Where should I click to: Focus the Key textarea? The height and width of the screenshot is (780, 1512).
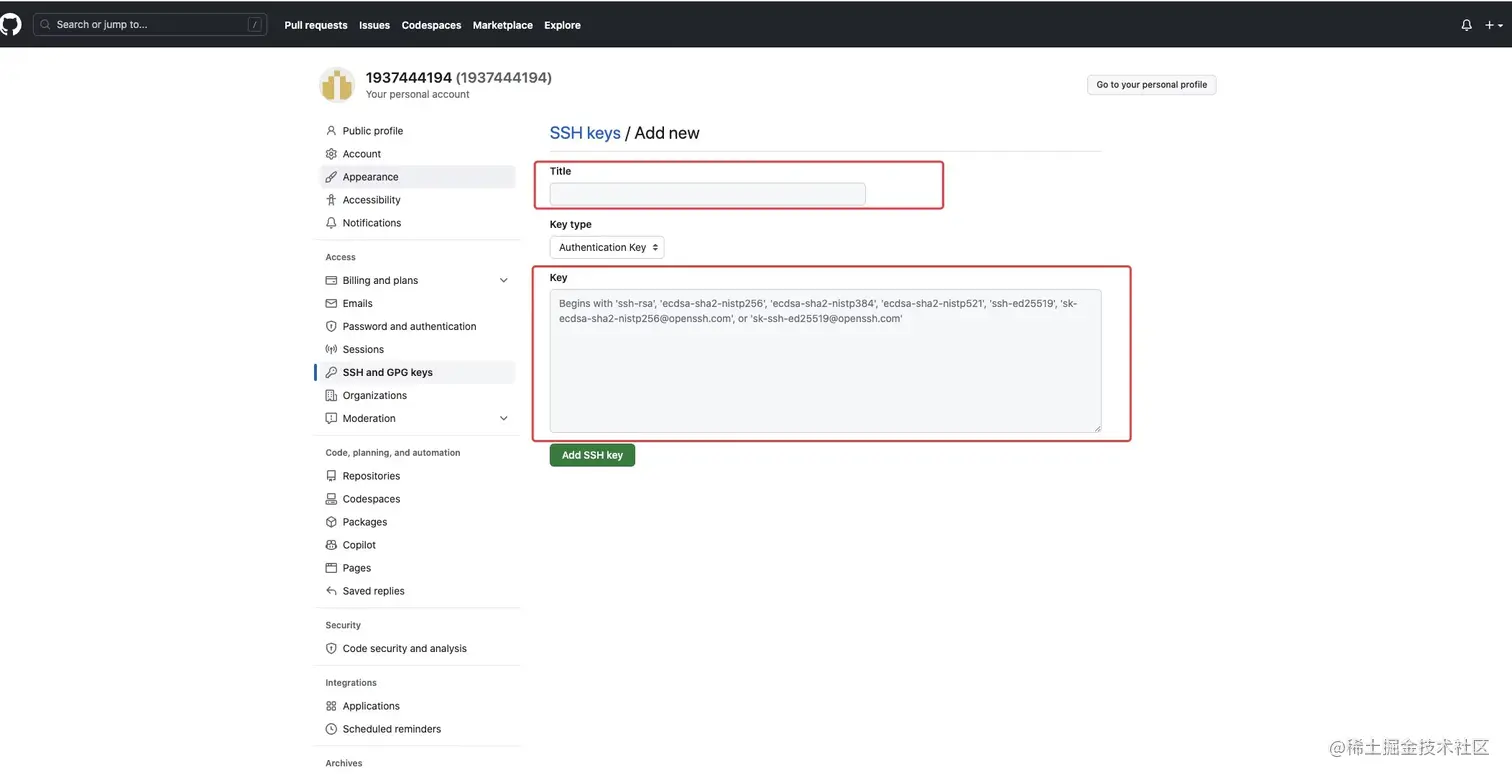pyautogui.click(x=825, y=361)
